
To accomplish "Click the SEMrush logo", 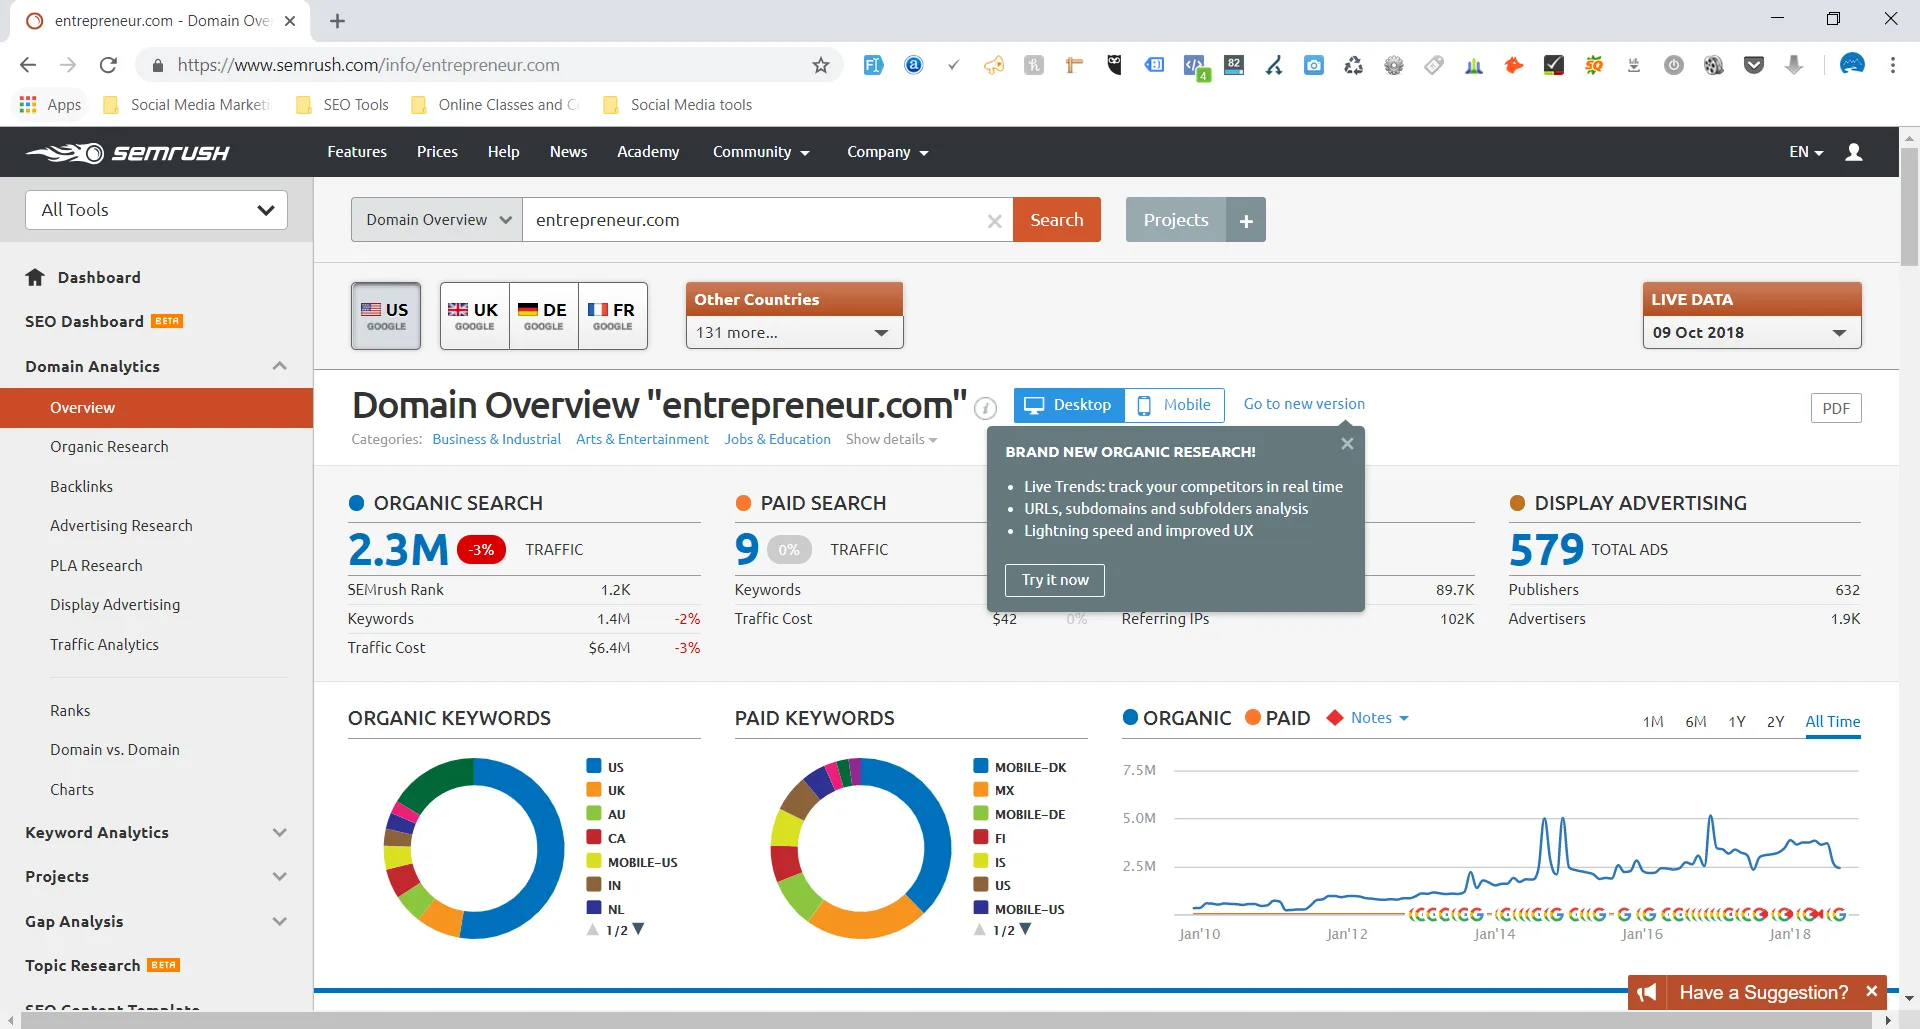I will pos(127,151).
